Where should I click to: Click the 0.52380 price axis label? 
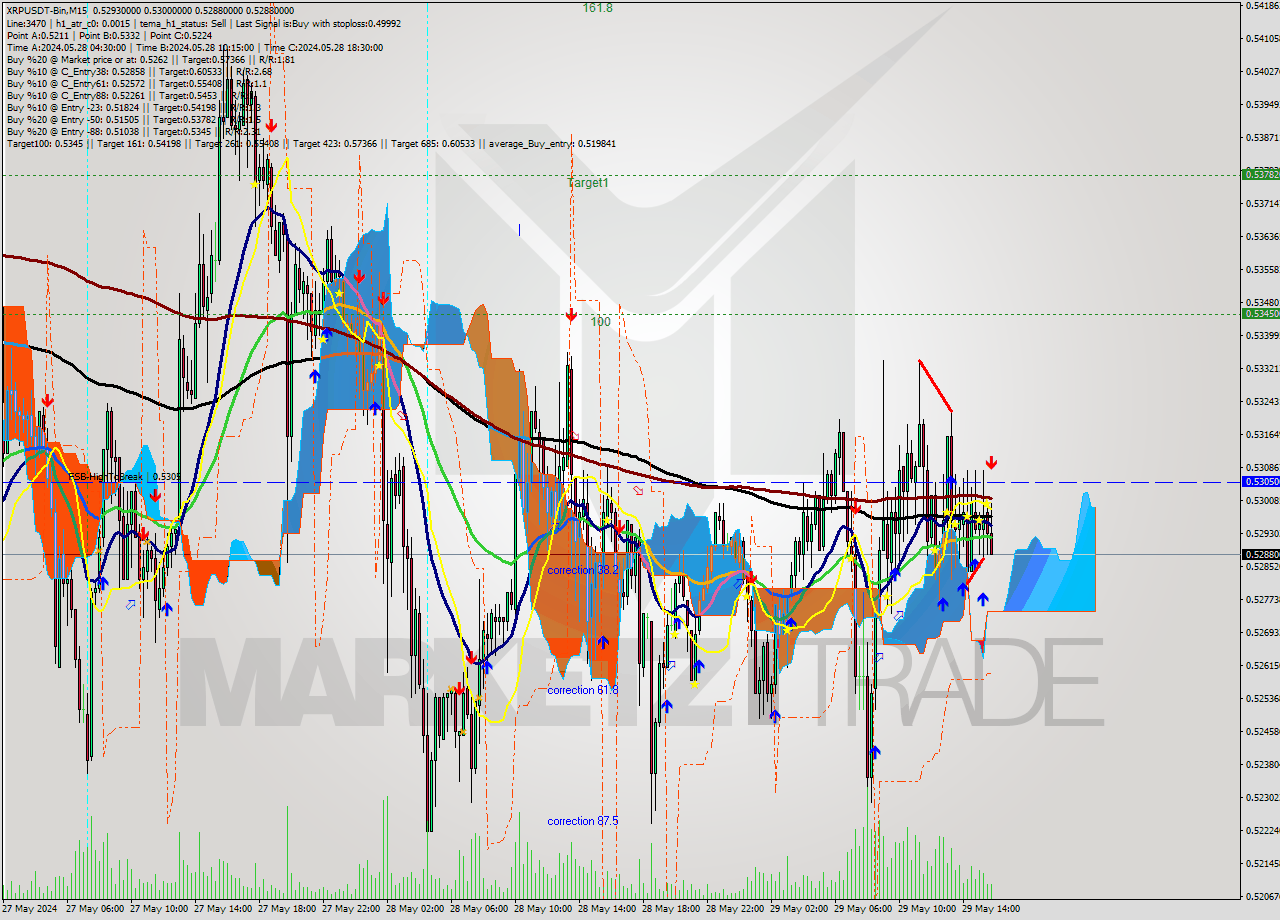pos(1263,764)
